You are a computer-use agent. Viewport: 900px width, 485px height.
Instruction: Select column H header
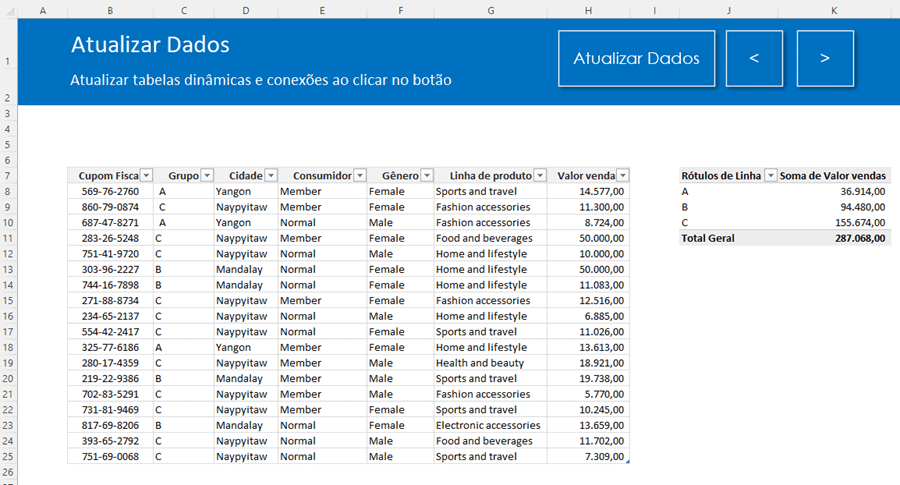tap(588, 10)
